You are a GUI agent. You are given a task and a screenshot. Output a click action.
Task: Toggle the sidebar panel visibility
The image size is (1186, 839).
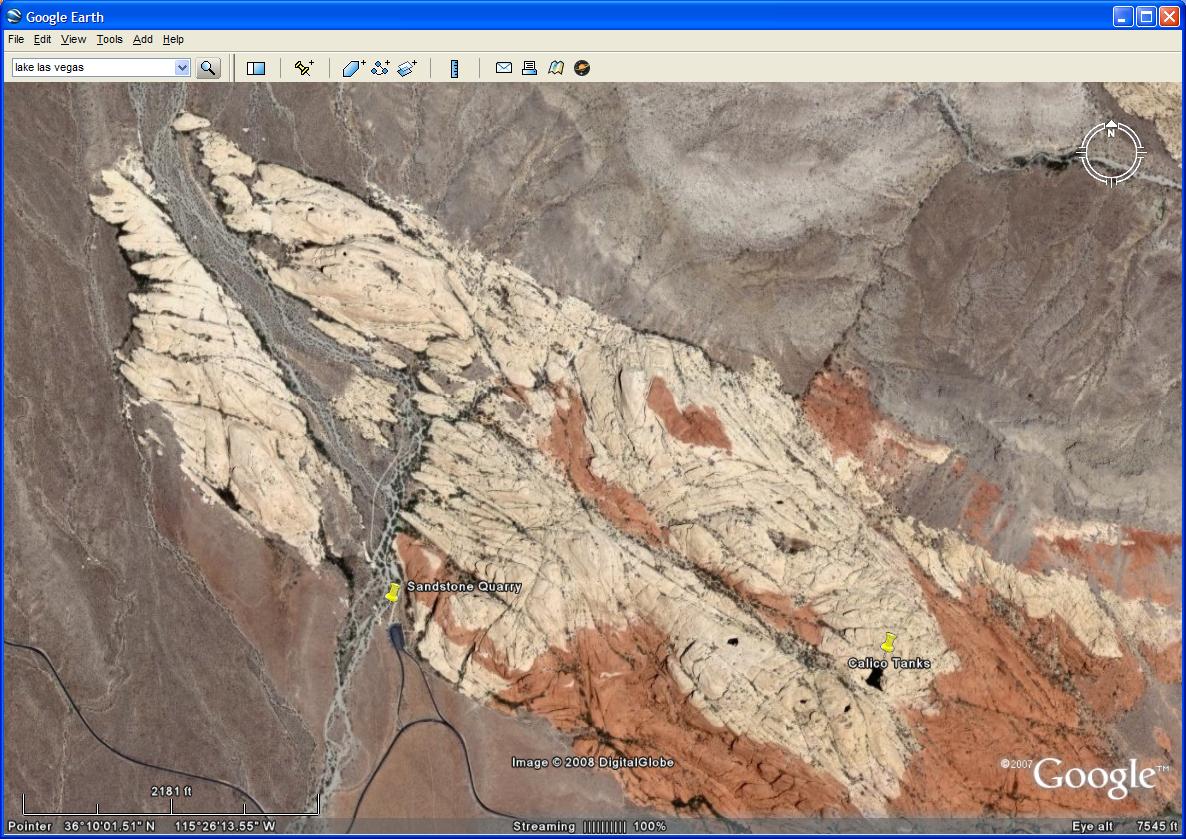click(x=256, y=68)
